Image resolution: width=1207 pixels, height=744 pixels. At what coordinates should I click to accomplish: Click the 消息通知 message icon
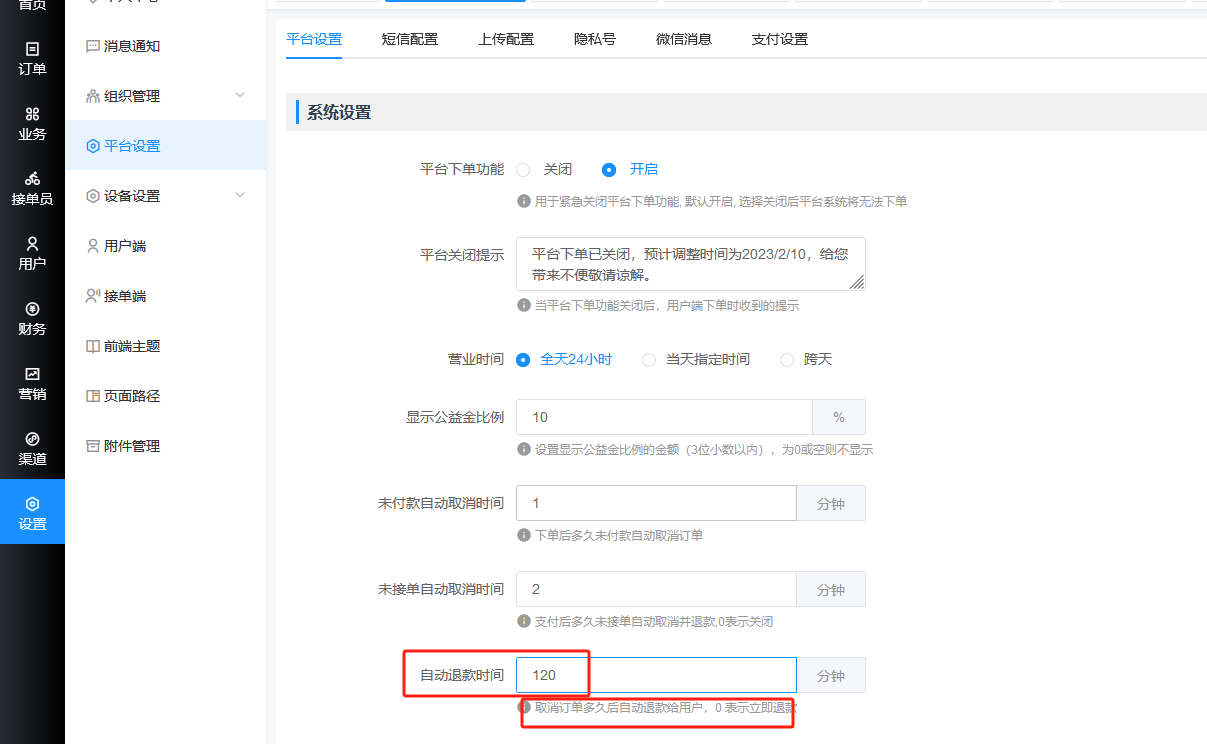coord(93,46)
